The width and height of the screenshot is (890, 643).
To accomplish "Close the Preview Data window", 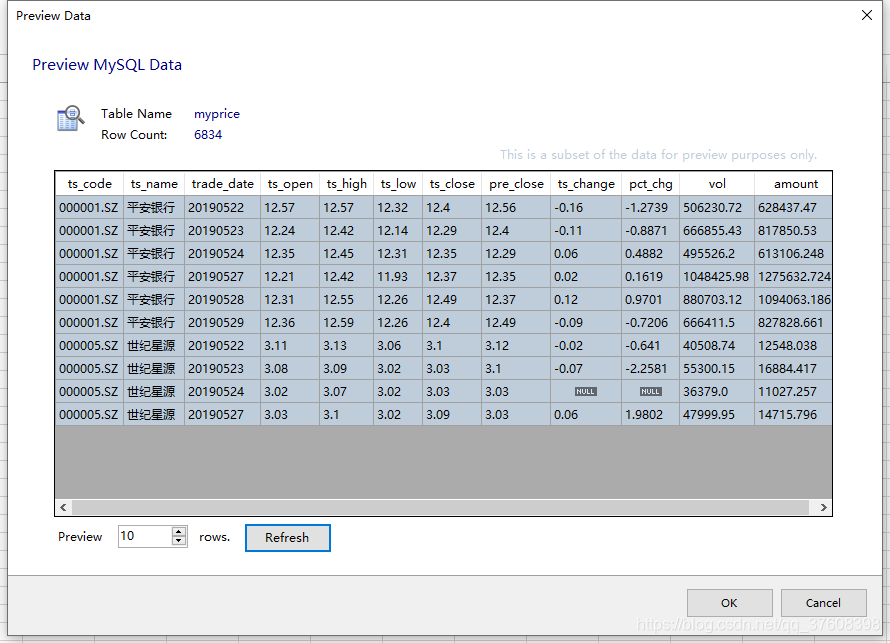I will point(867,15).
